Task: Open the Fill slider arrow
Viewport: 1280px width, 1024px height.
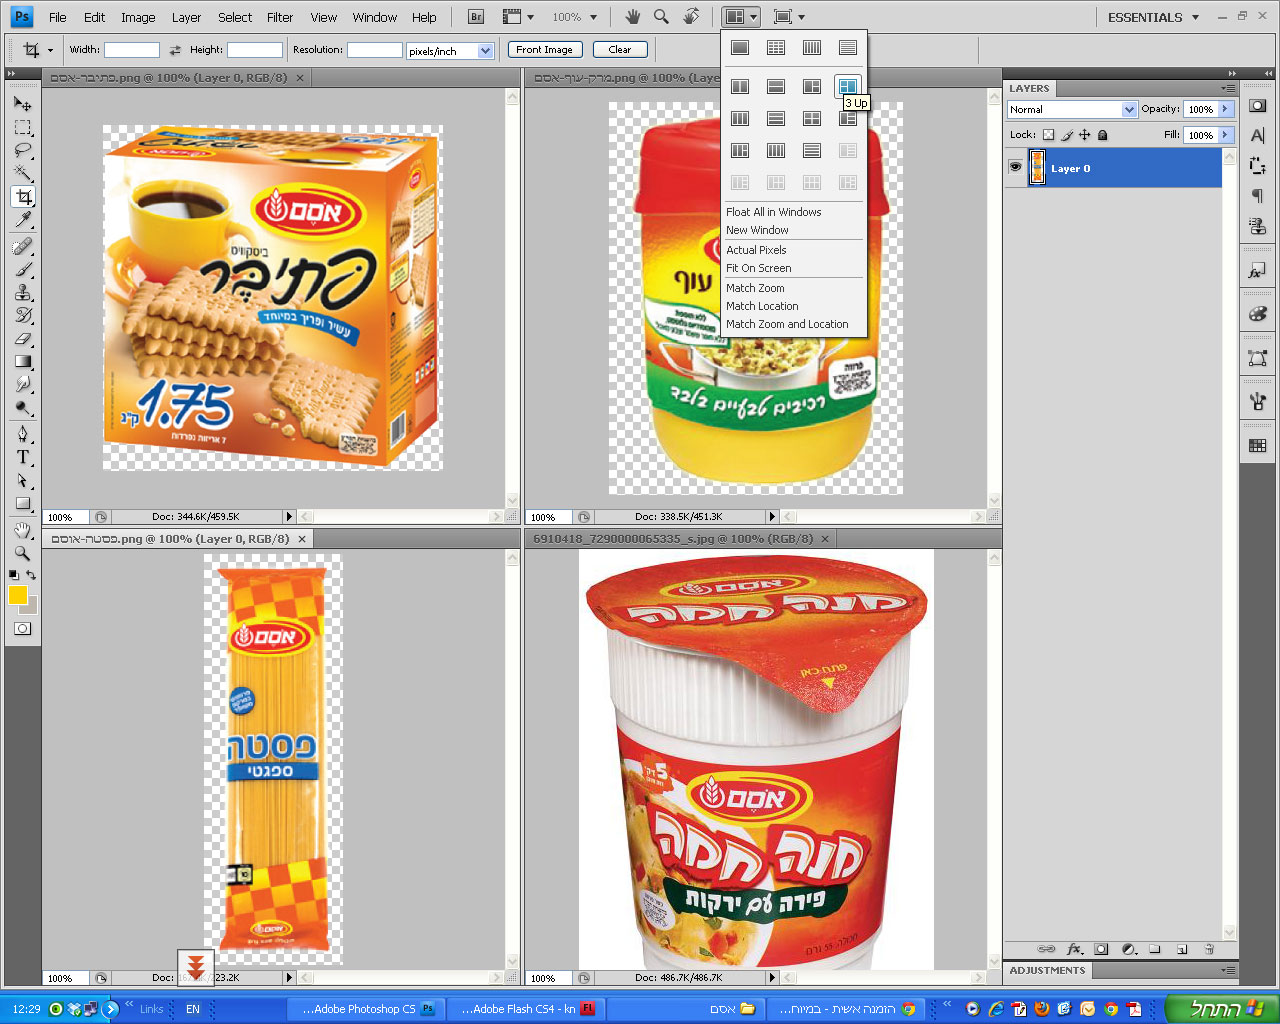Action: 1225,135
